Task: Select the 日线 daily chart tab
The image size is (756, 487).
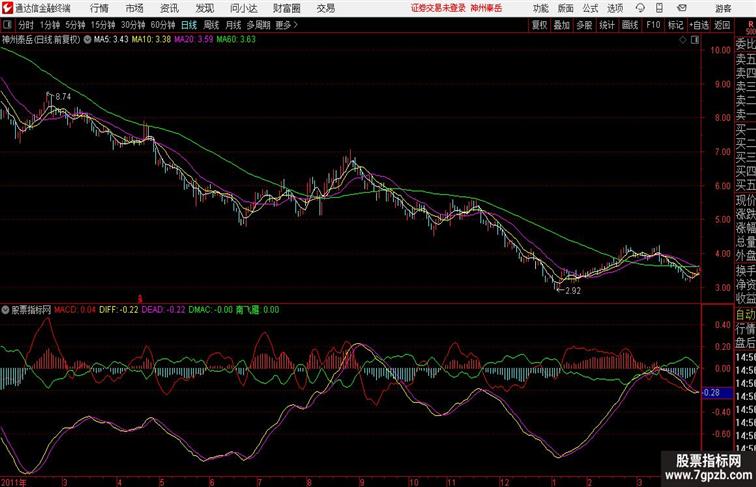Action: point(189,25)
